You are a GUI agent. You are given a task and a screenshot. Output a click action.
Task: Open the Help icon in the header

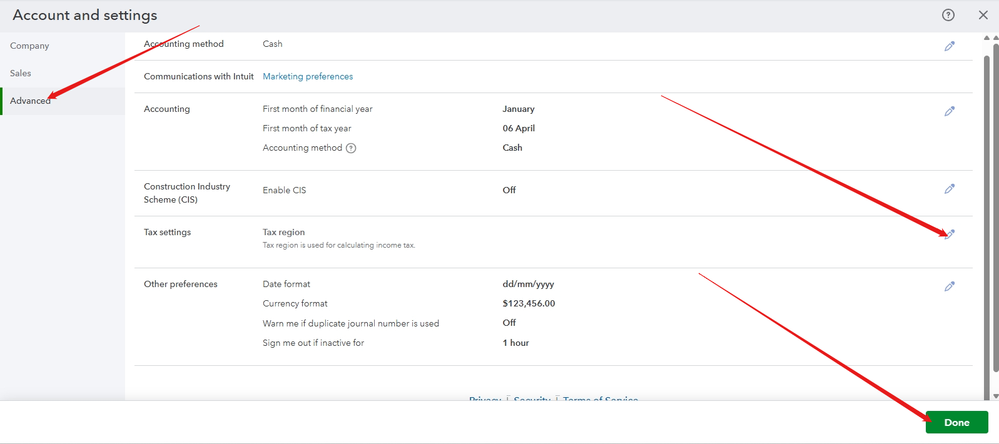(x=948, y=15)
